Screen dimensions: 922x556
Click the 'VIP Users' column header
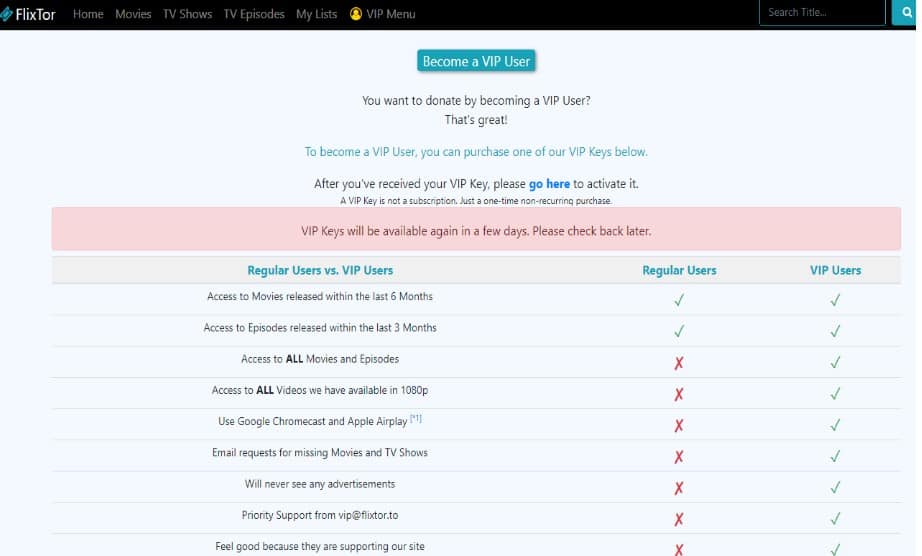(x=835, y=270)
